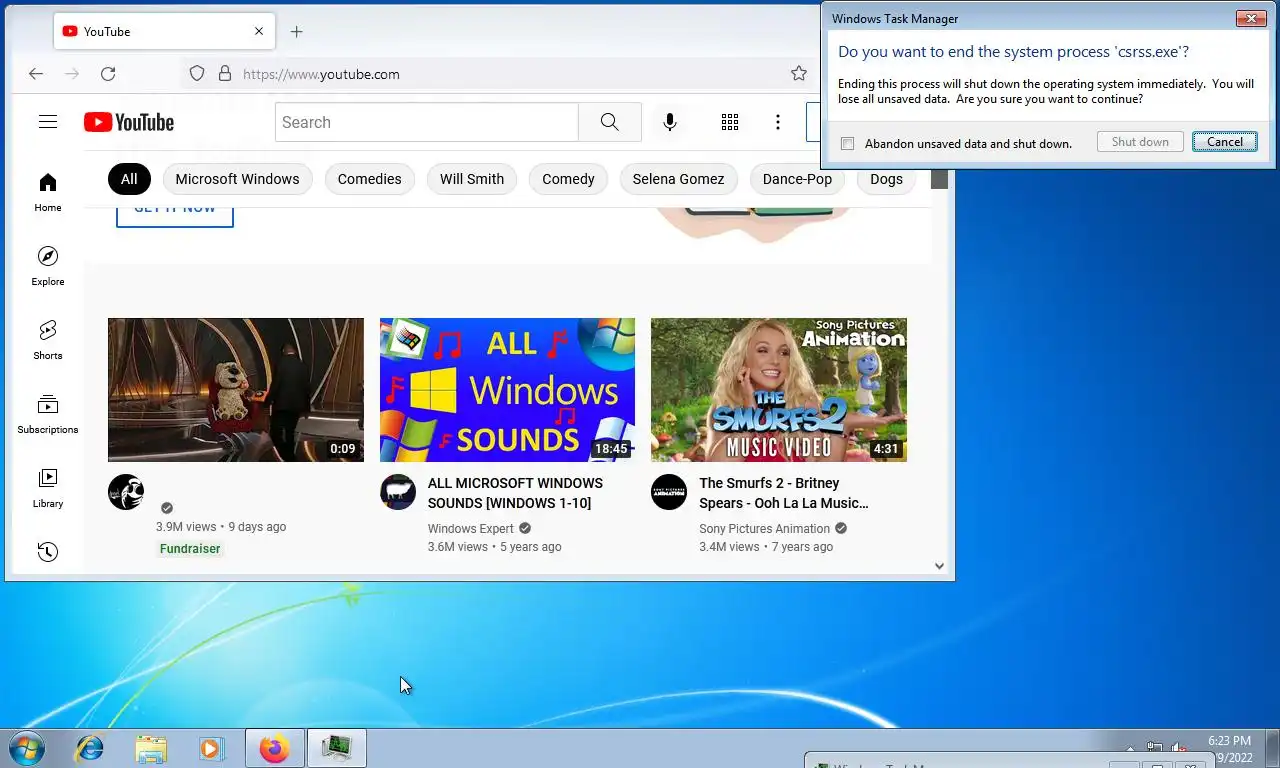Select the Dance-Pop chip
Viewport: 1280px width, 768px height.
(x=797, y=179)
